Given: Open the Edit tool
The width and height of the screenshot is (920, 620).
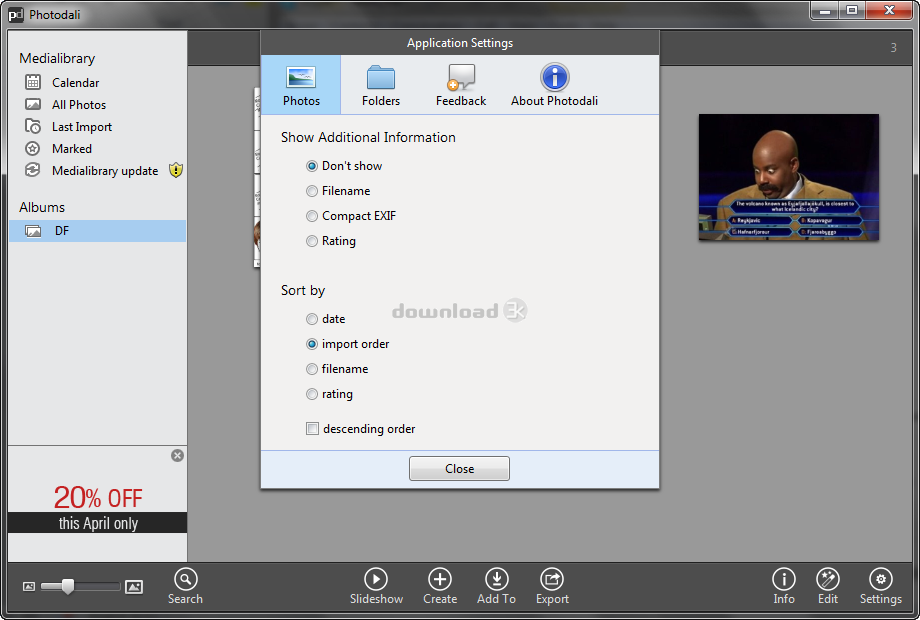Looking at the screenshot, I should click(828, 586).
